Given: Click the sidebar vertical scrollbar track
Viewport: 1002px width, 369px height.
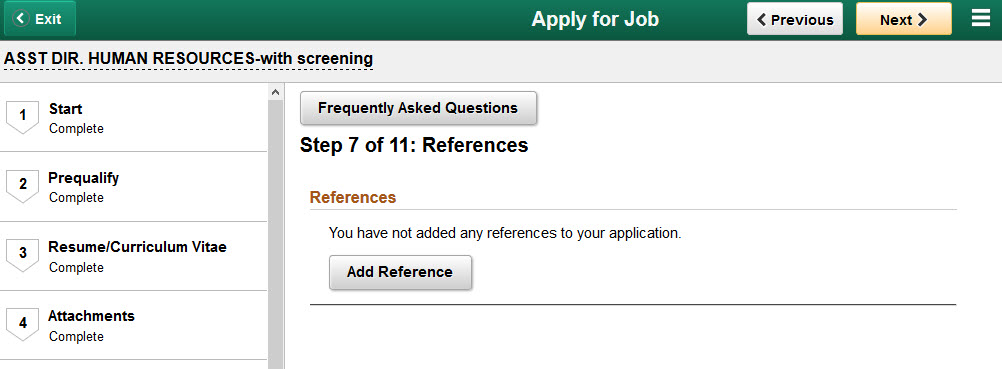Looking at the screenshot, I should tap(275, 234).
